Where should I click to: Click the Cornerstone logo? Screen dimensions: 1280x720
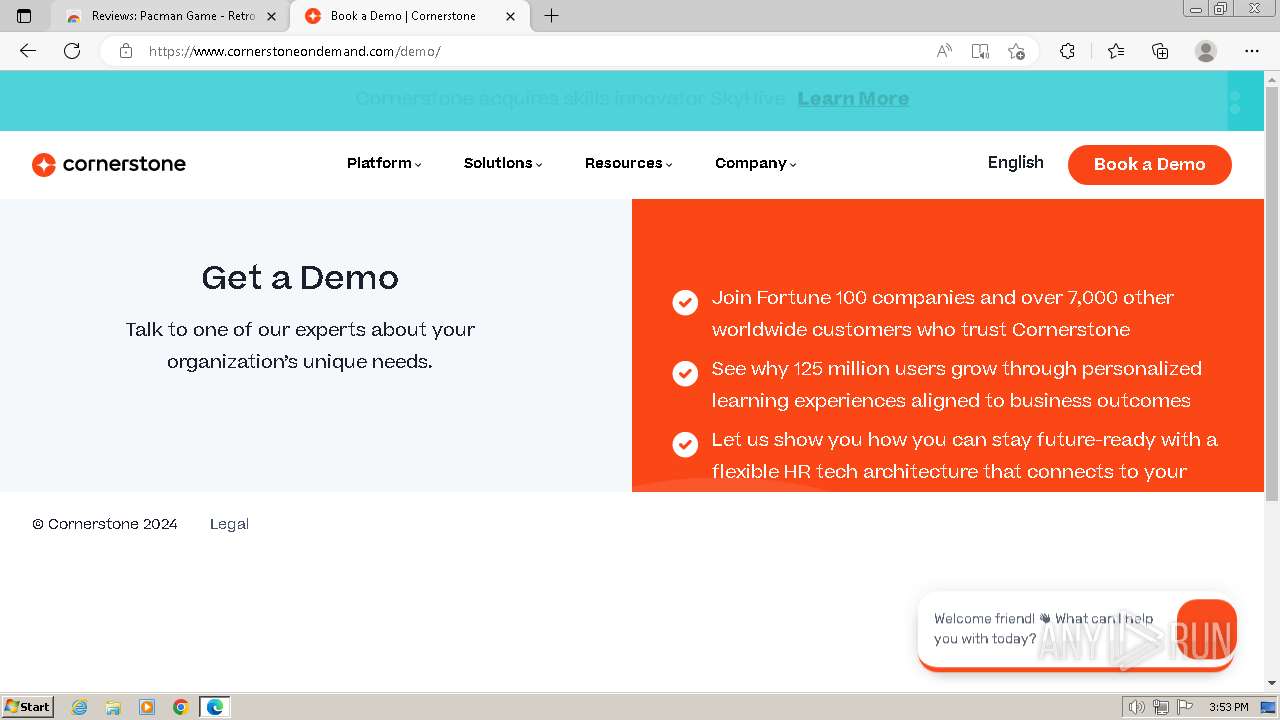109,164
